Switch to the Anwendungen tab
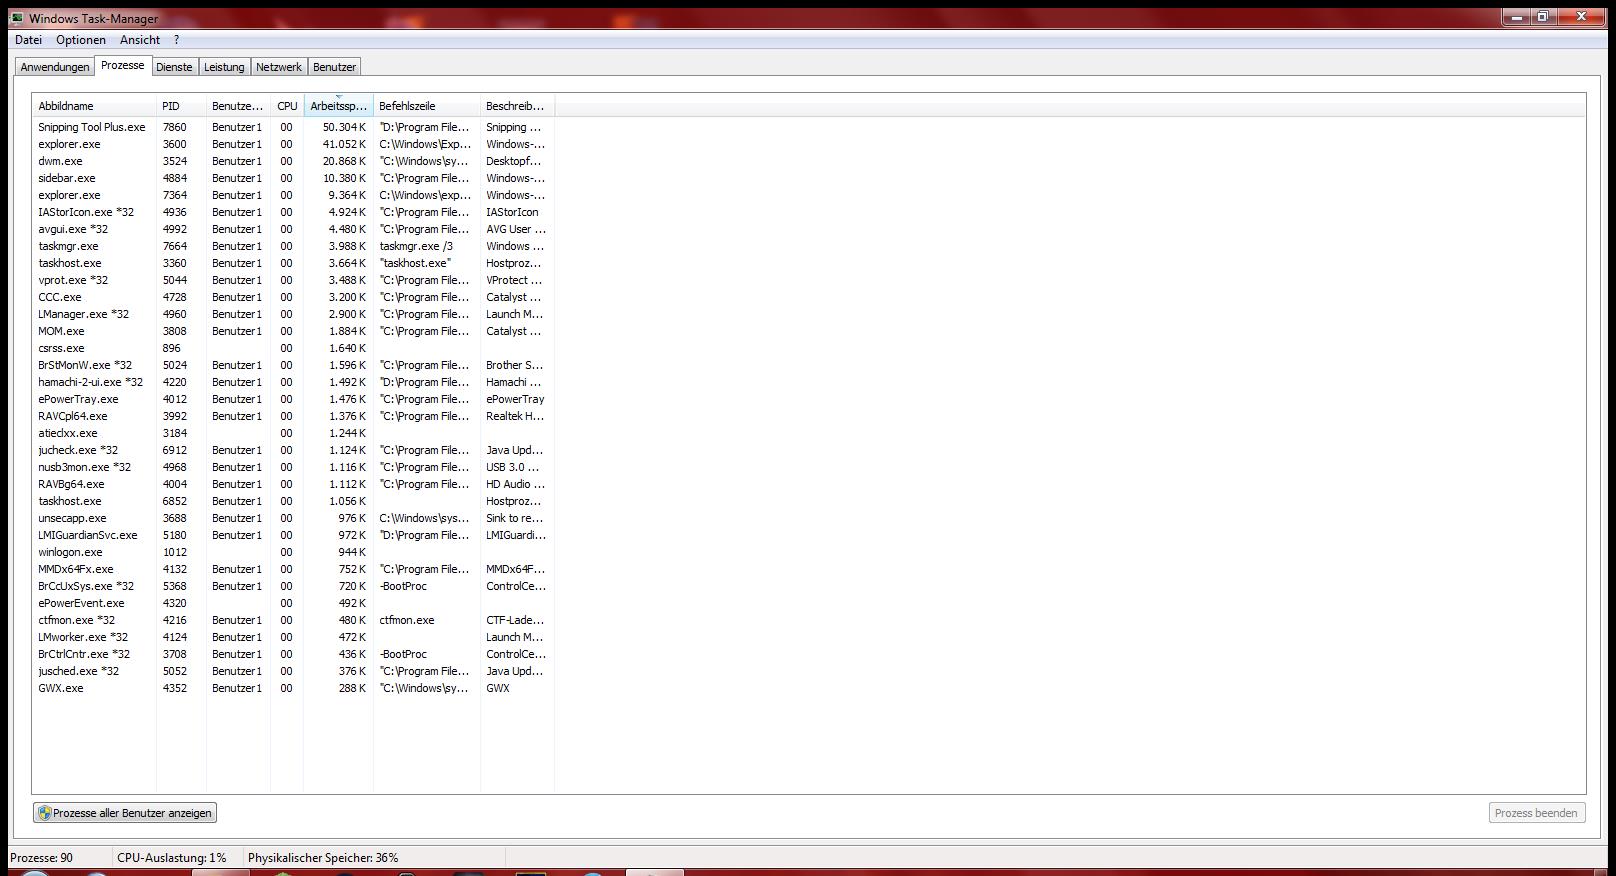 point(55,67)
